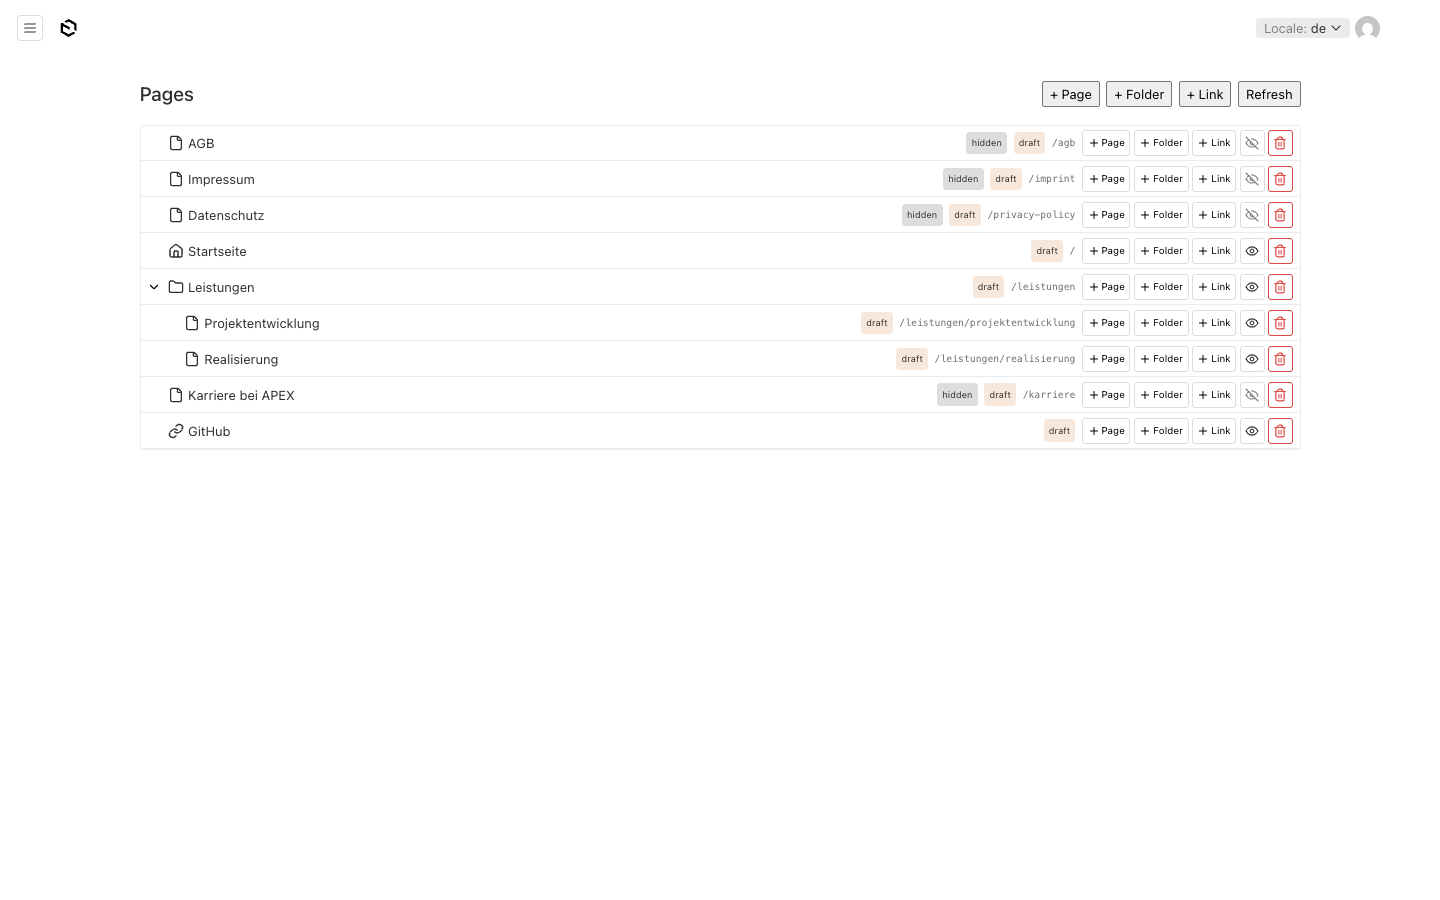
Task: Click the Refresh button
Action: point(1269,94)
